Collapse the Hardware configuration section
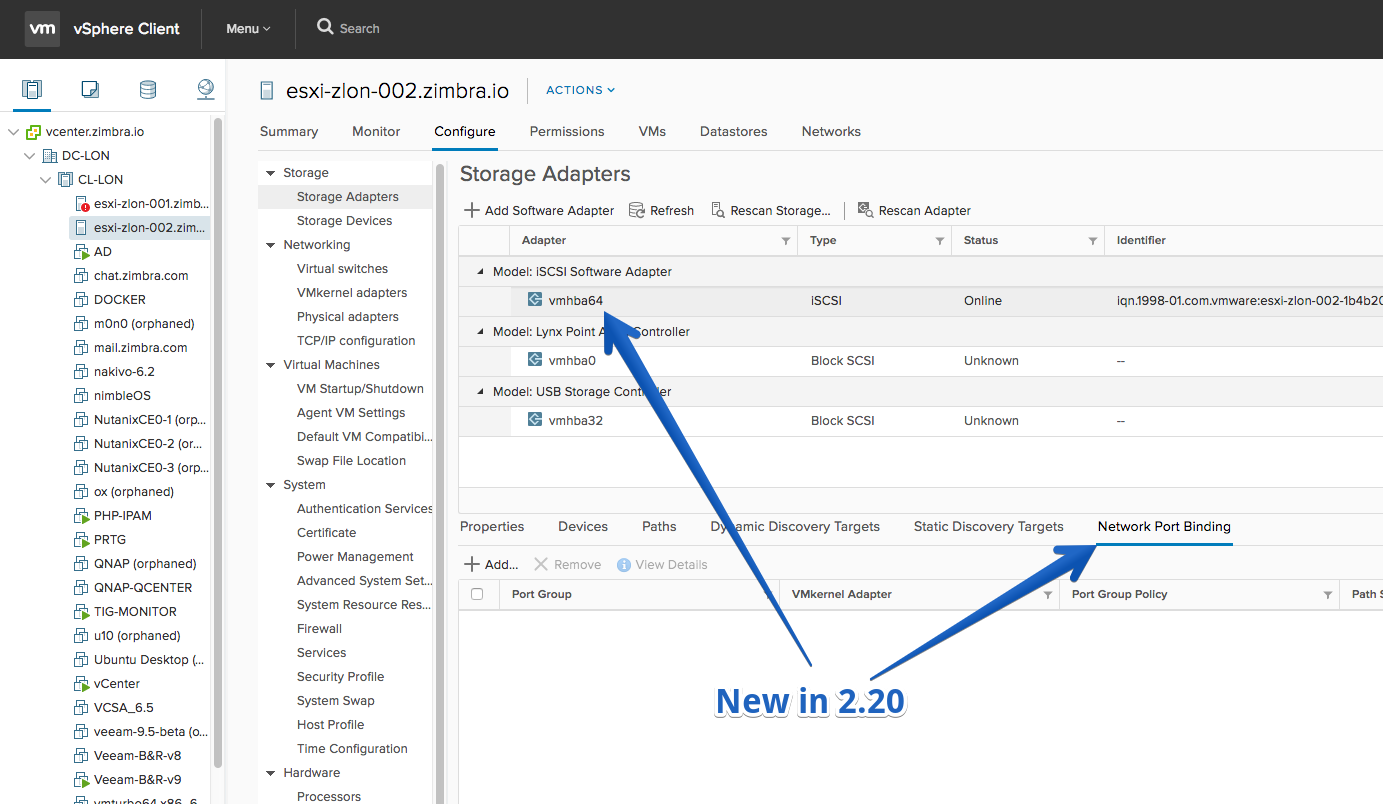 coord(270,773)
